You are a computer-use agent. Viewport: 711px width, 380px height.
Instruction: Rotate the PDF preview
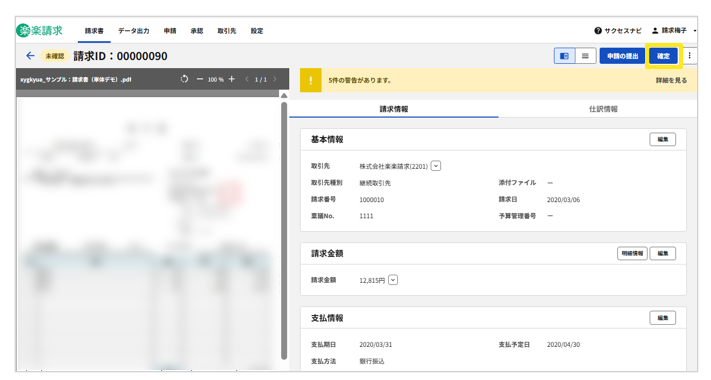[x=184, y=79]
